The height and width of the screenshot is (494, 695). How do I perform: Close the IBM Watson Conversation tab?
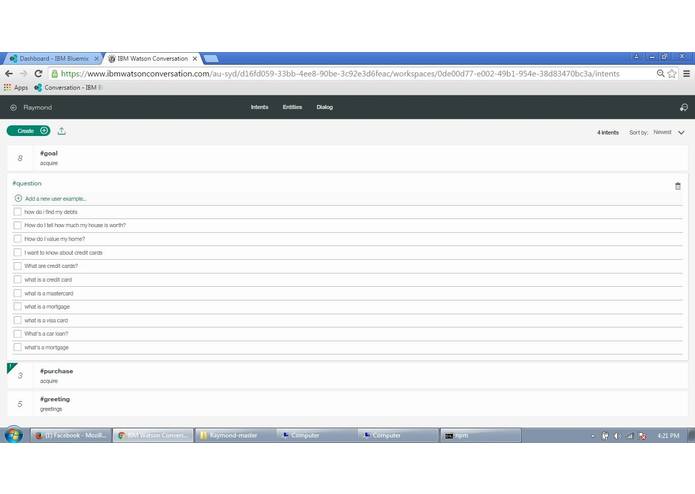click(195, 58)
